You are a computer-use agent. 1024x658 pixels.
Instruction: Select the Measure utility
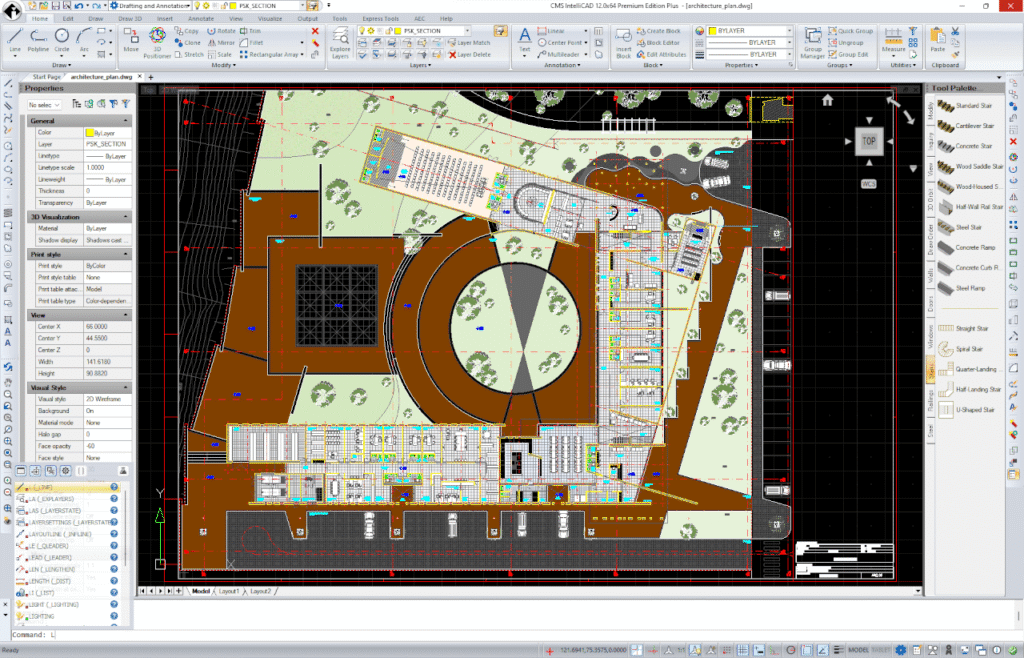pyautogui.click(x=893, y=38)
